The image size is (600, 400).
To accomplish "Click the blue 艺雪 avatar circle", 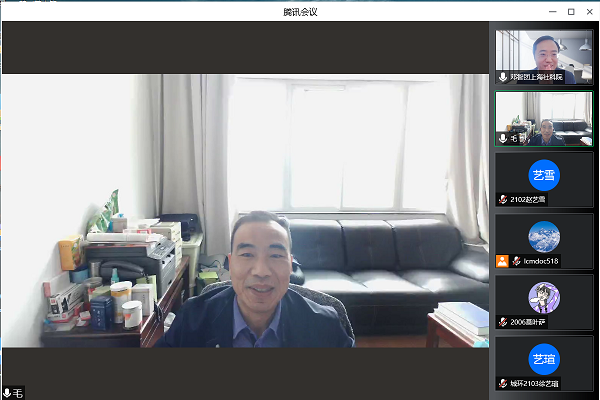I will (544, 174).
